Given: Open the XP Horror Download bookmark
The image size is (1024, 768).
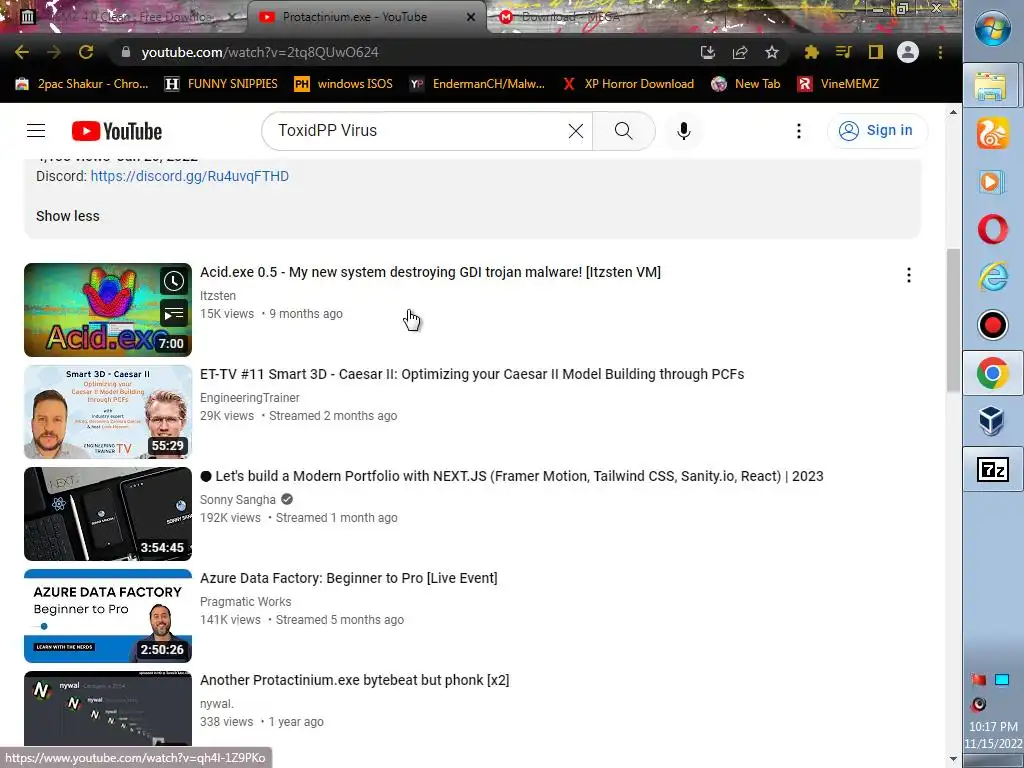Looking at the screenshot, I should (628, 84).
